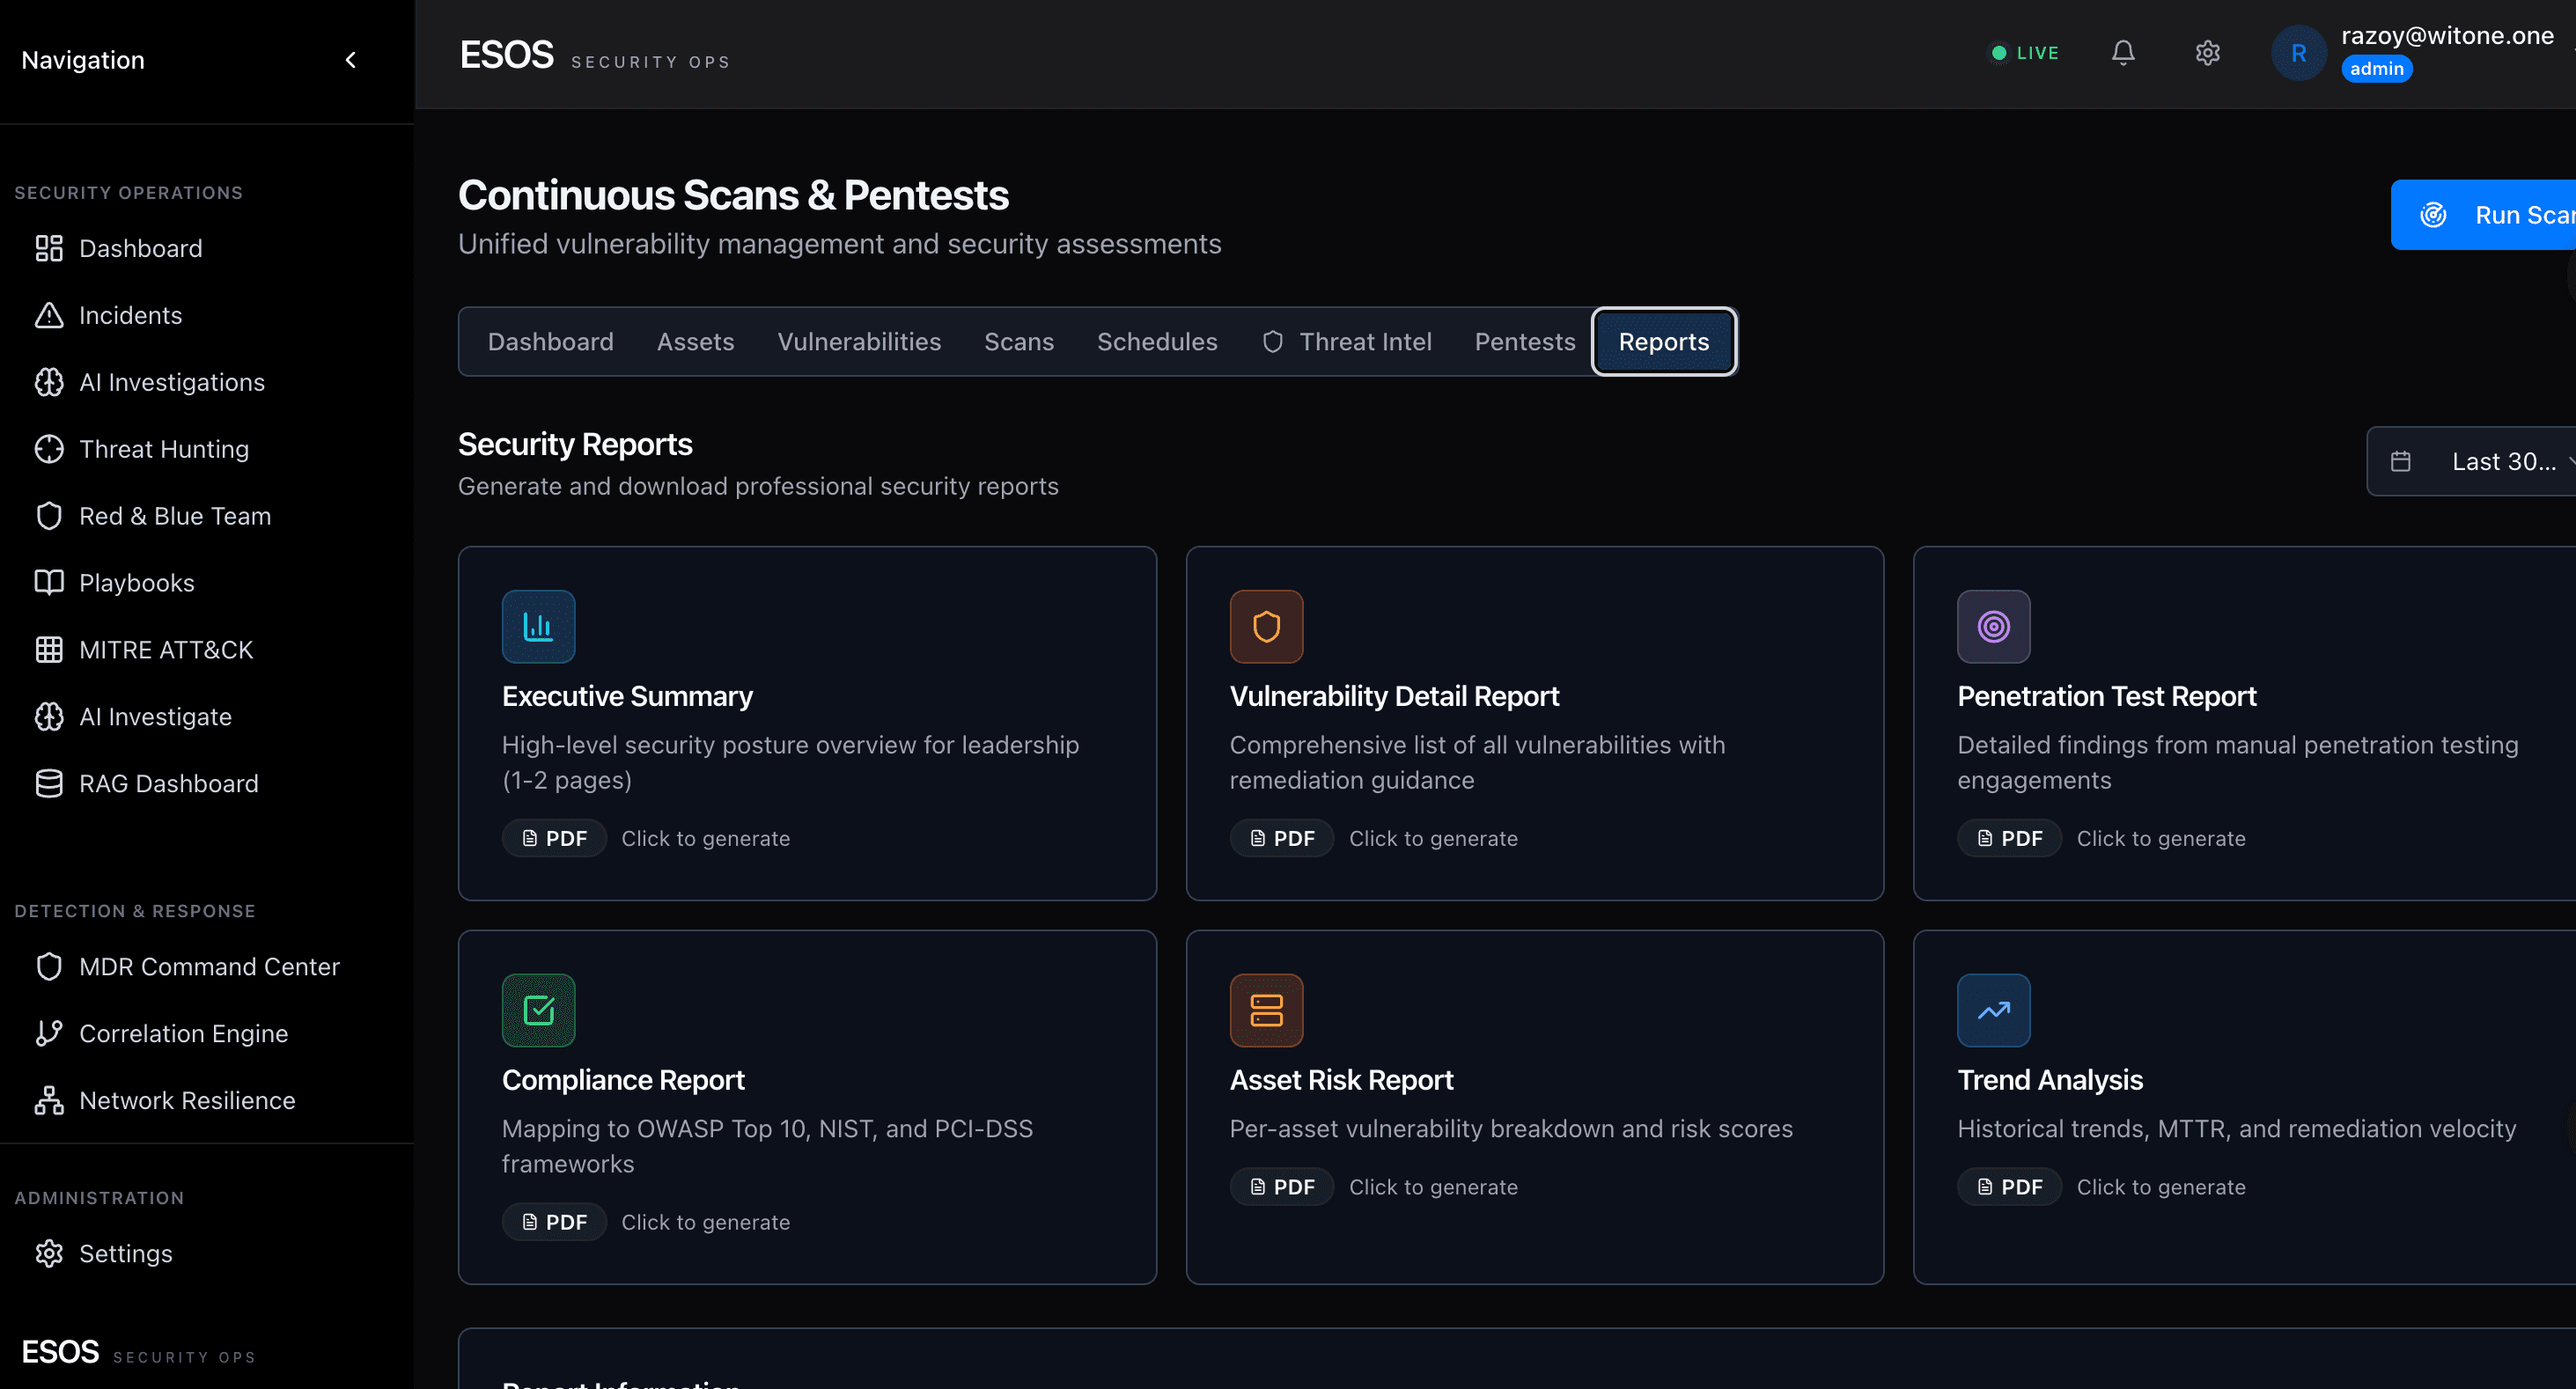This screenshot has width=2576, height=1389.
Task: Click the Vulnerability Detail Report title
Action: click(x=1394, y=696)
